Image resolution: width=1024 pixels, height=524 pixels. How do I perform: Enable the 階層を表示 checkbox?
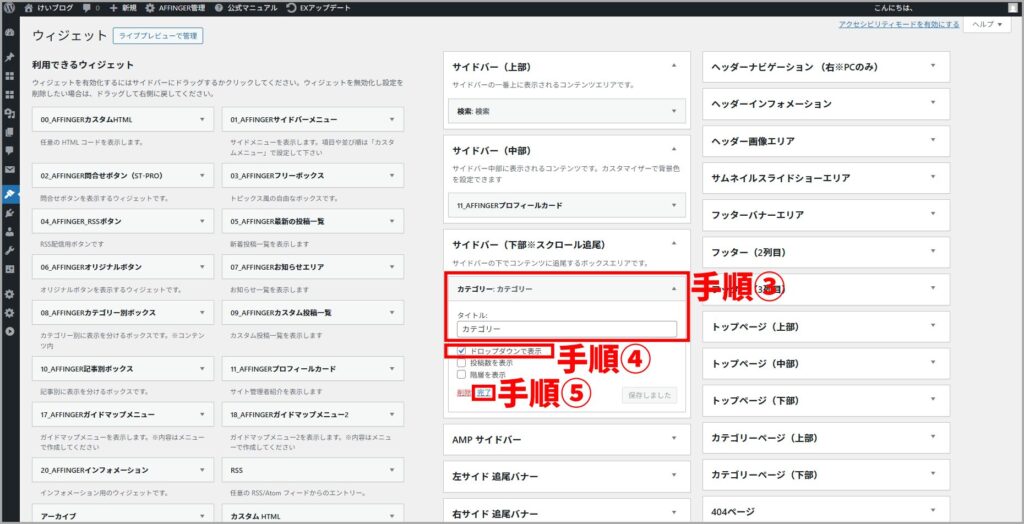click(x=461, y=375)
